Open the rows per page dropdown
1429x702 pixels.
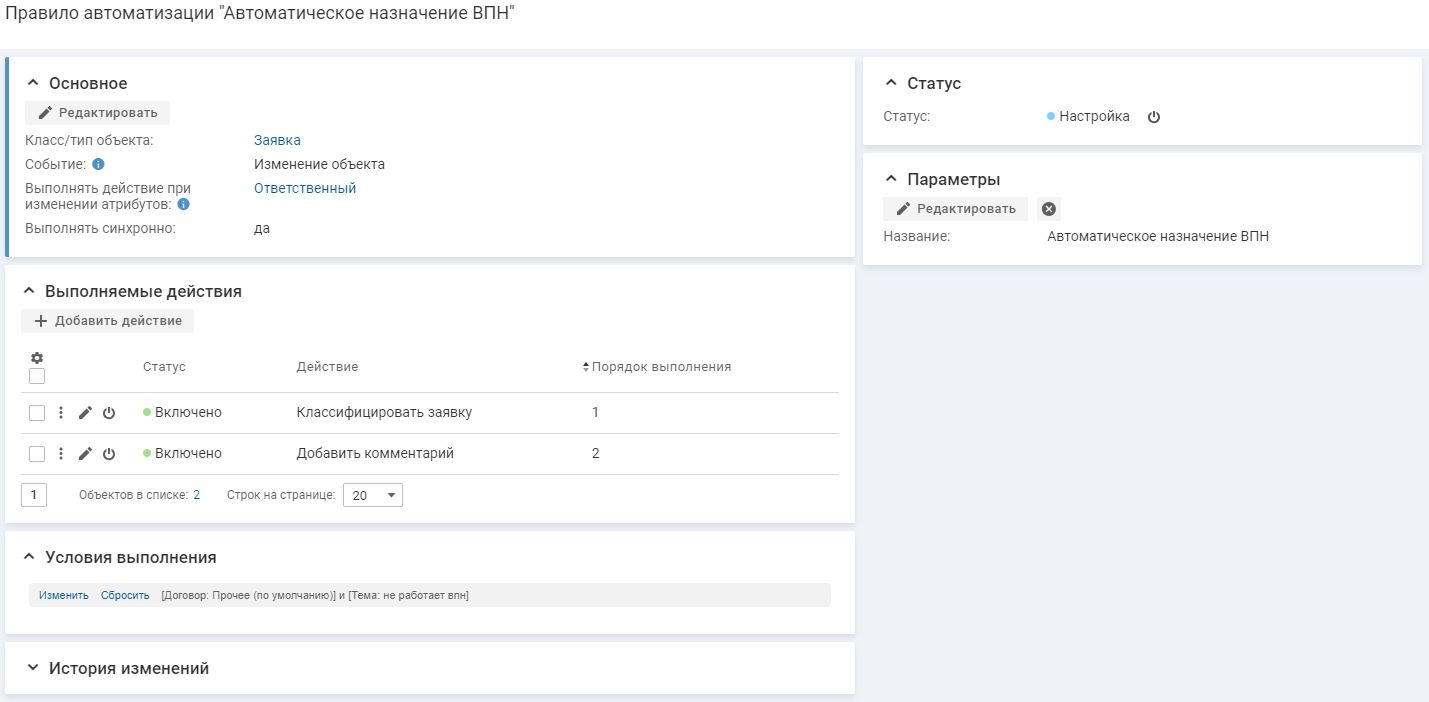373,495
